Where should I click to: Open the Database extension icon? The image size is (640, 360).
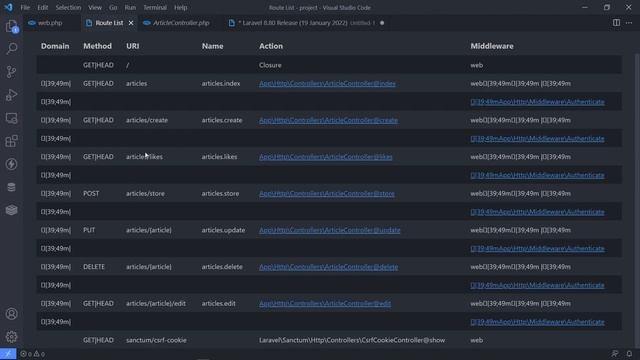[11, 187]
